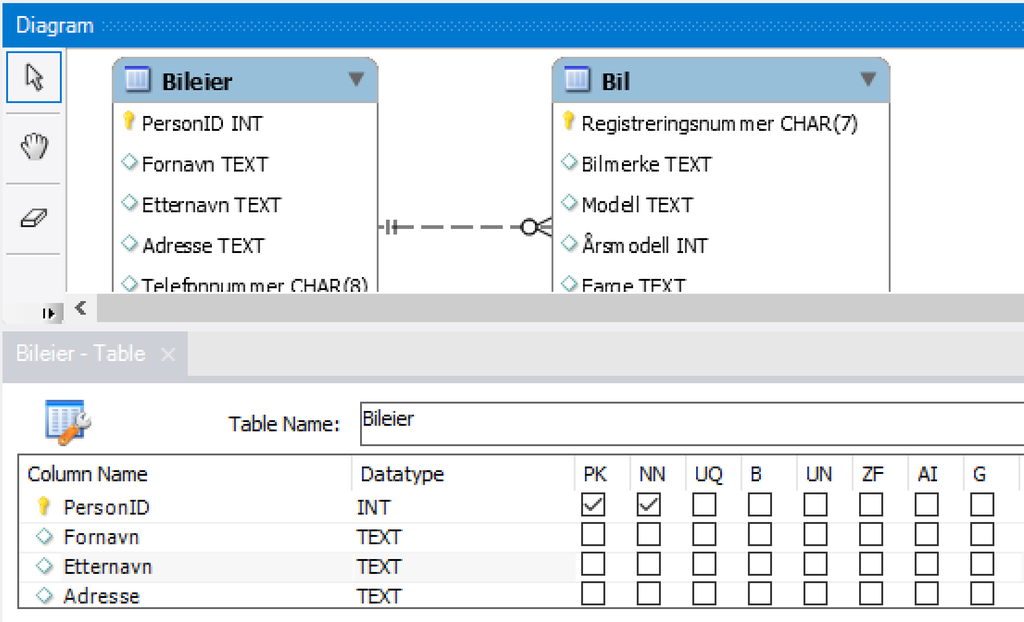Activate the hand pan tool
Screen dimensions: 1024x622
36,147
